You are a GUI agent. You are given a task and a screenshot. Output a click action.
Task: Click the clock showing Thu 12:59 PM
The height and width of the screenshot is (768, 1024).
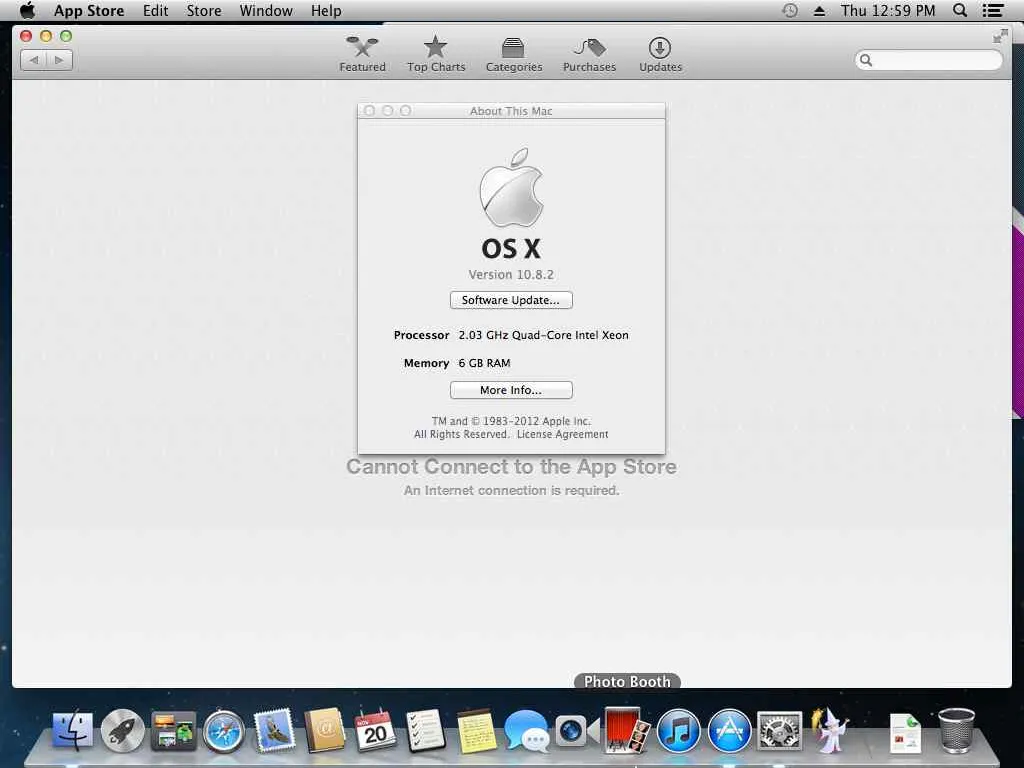pos(888,10)
